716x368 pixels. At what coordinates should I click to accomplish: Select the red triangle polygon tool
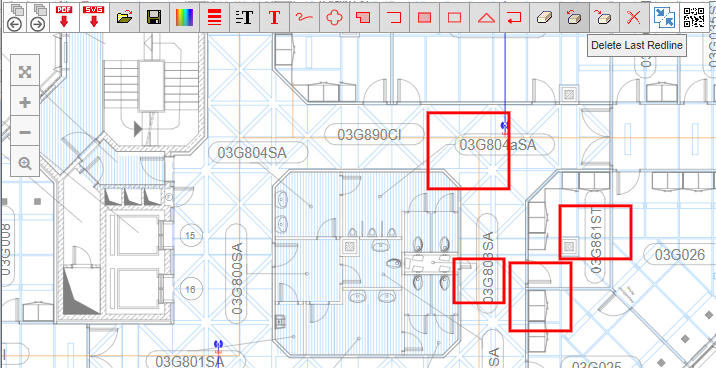pyautogui.click(x=484, y=17)
